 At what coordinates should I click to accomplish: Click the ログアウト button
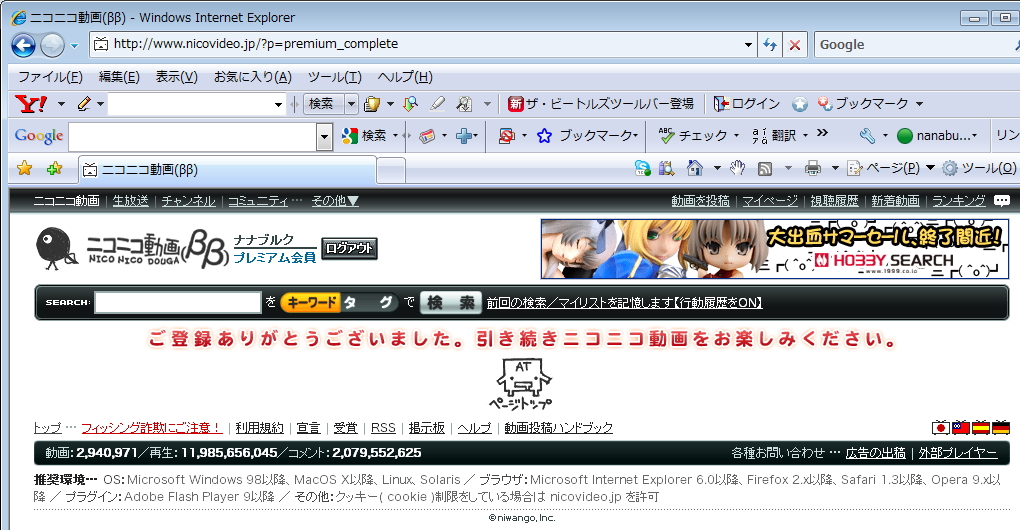coord(349,248)
